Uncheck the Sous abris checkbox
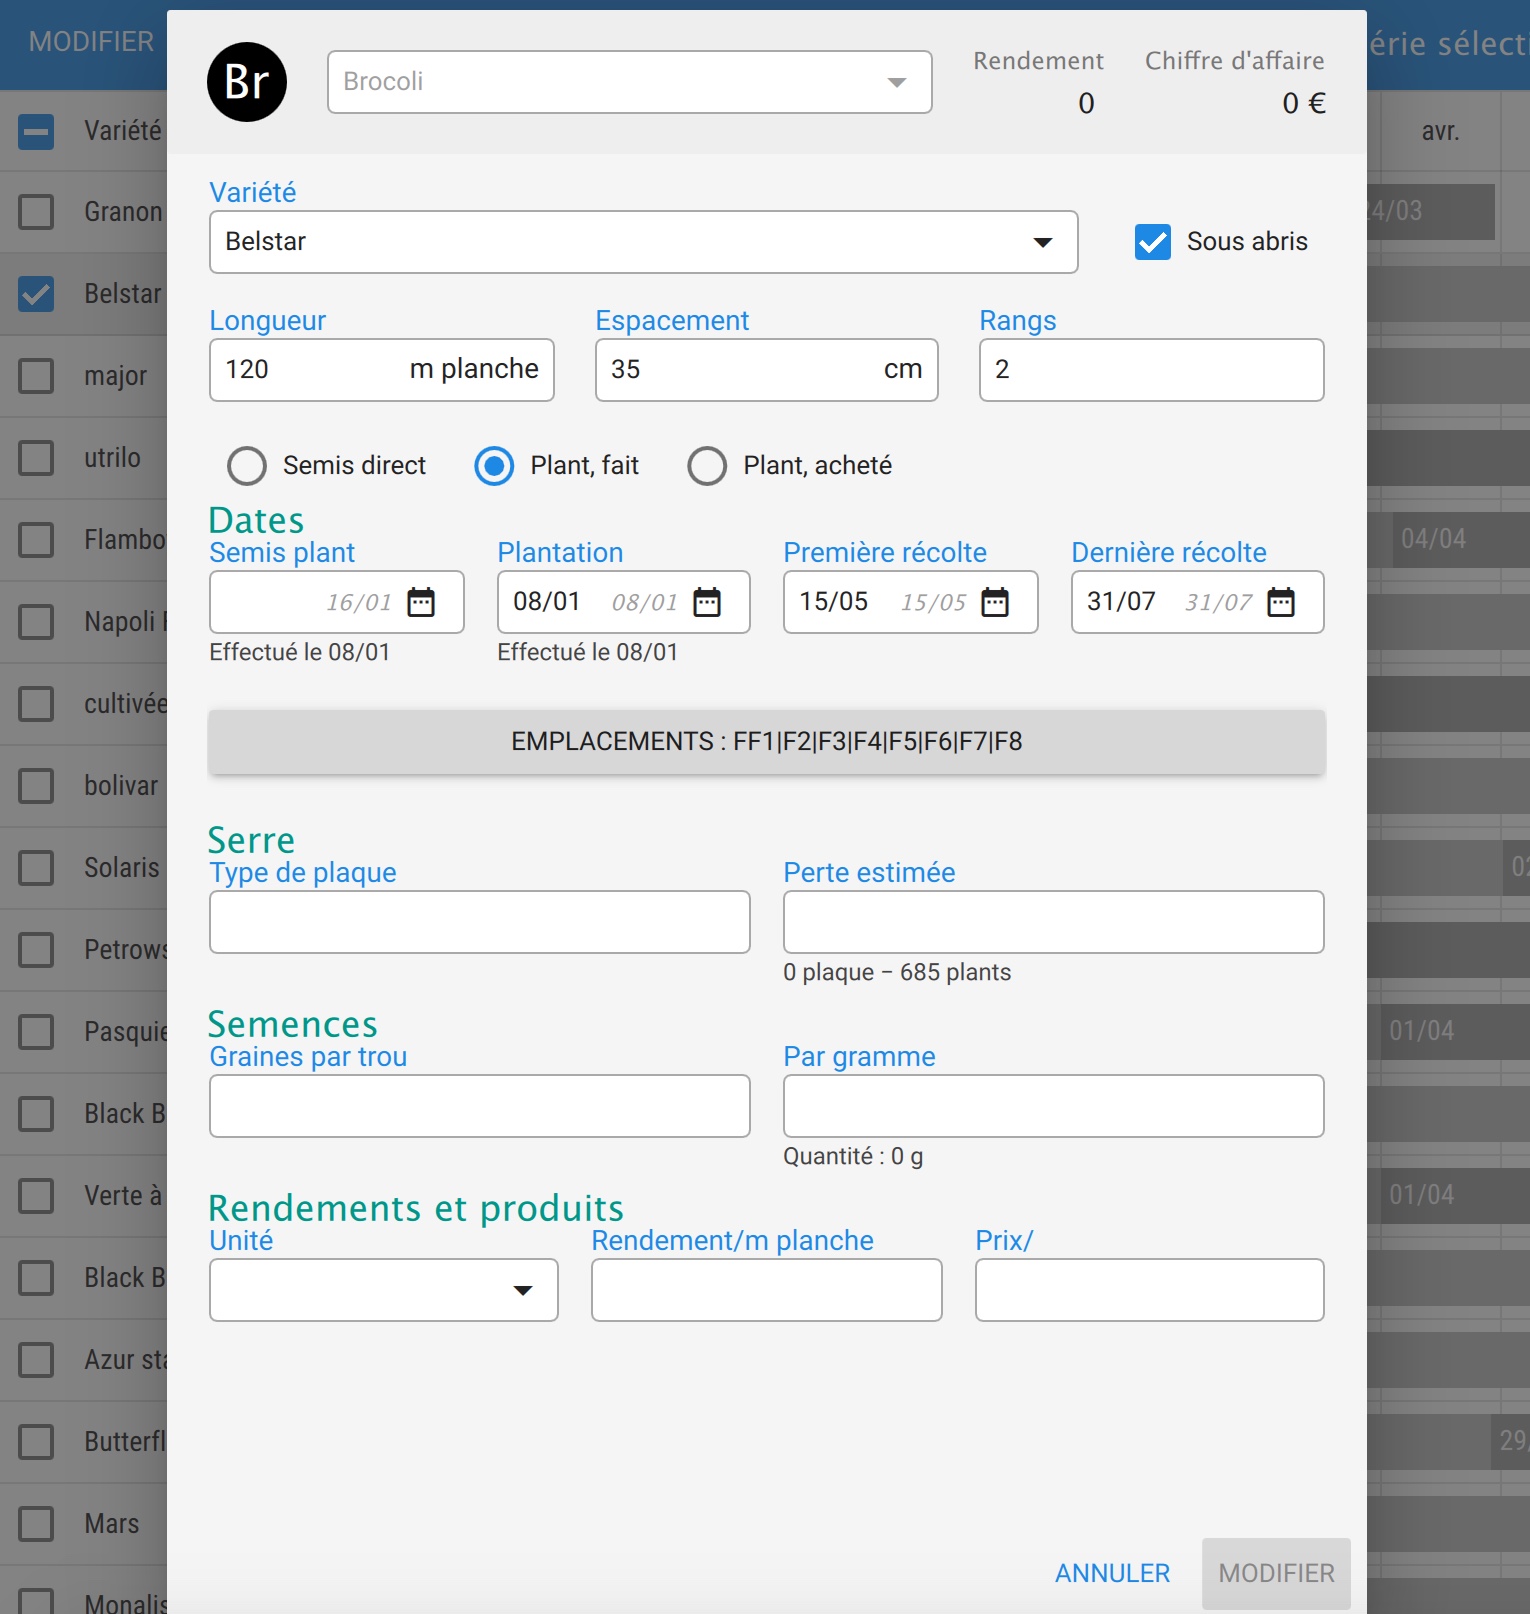 click(x=1153, y=242)
